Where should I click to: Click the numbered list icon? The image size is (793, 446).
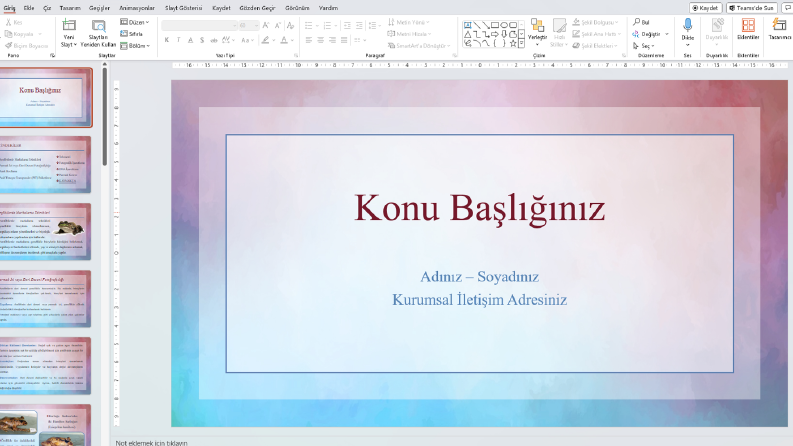click(x=327, y=25)
